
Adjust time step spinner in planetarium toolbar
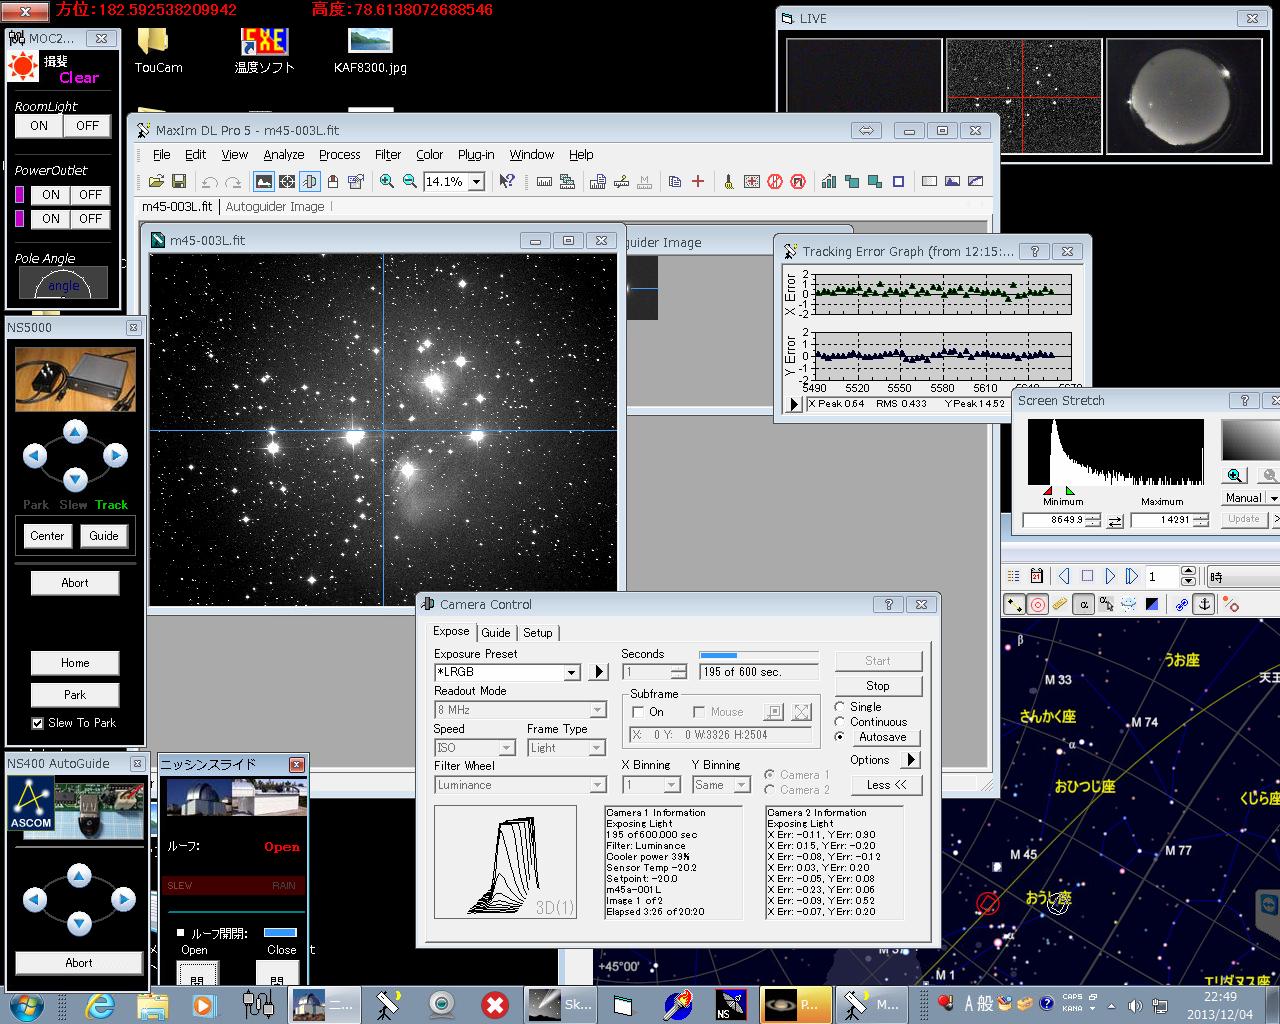coord(1188,577)
